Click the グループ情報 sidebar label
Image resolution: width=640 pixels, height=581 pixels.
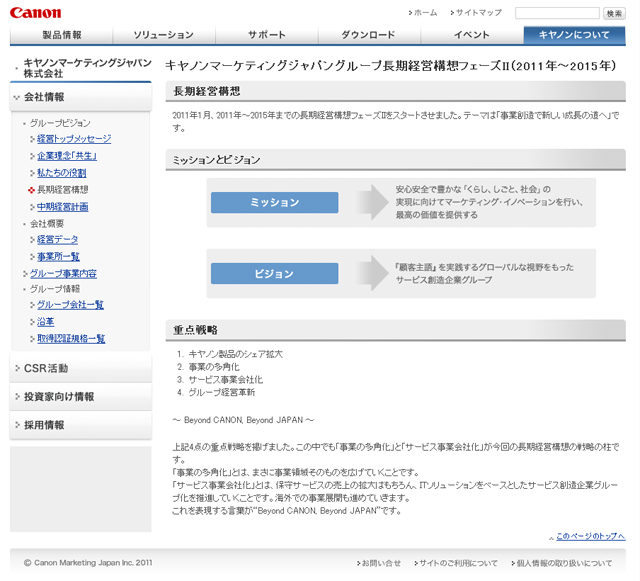pos(55,289)
